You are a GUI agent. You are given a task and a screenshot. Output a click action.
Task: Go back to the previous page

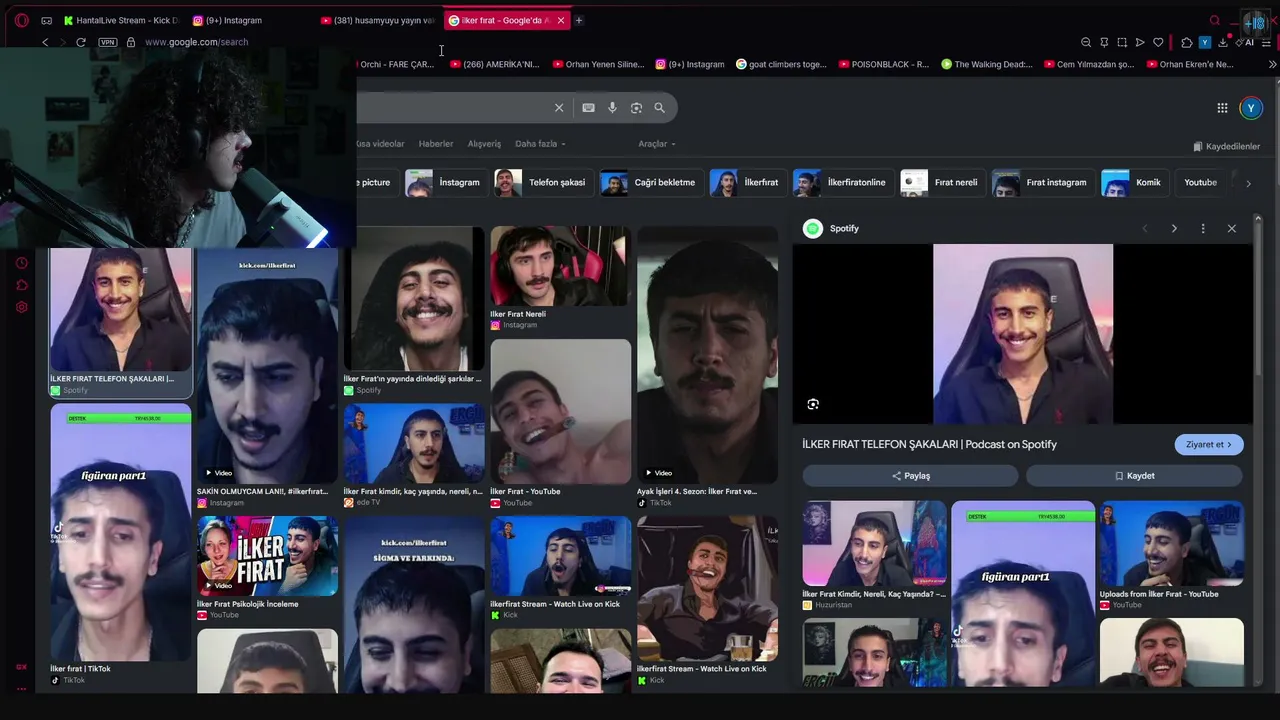(x=45, y=42)
